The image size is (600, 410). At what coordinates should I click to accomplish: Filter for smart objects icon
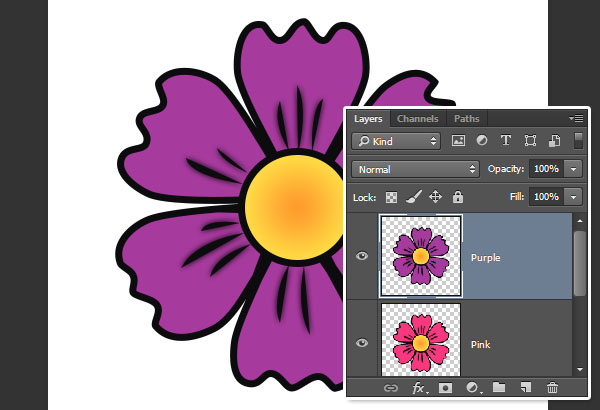click(554, 140)
